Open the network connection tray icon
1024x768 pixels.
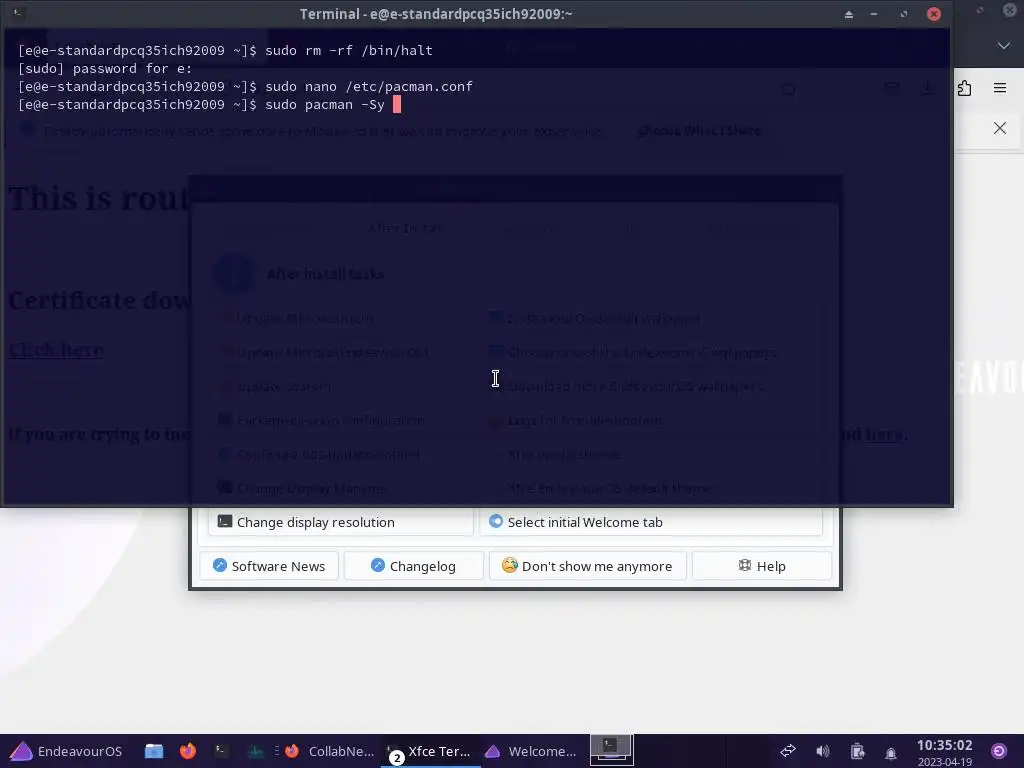(x=788, y=751)
